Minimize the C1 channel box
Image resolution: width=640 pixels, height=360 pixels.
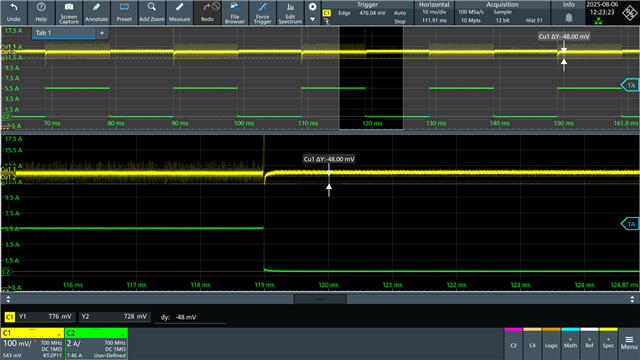click(x=59, y=334)
